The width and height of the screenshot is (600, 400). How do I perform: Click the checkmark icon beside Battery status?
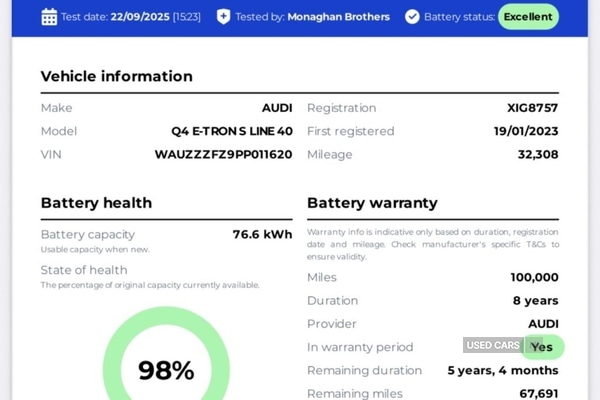[412, 17]
